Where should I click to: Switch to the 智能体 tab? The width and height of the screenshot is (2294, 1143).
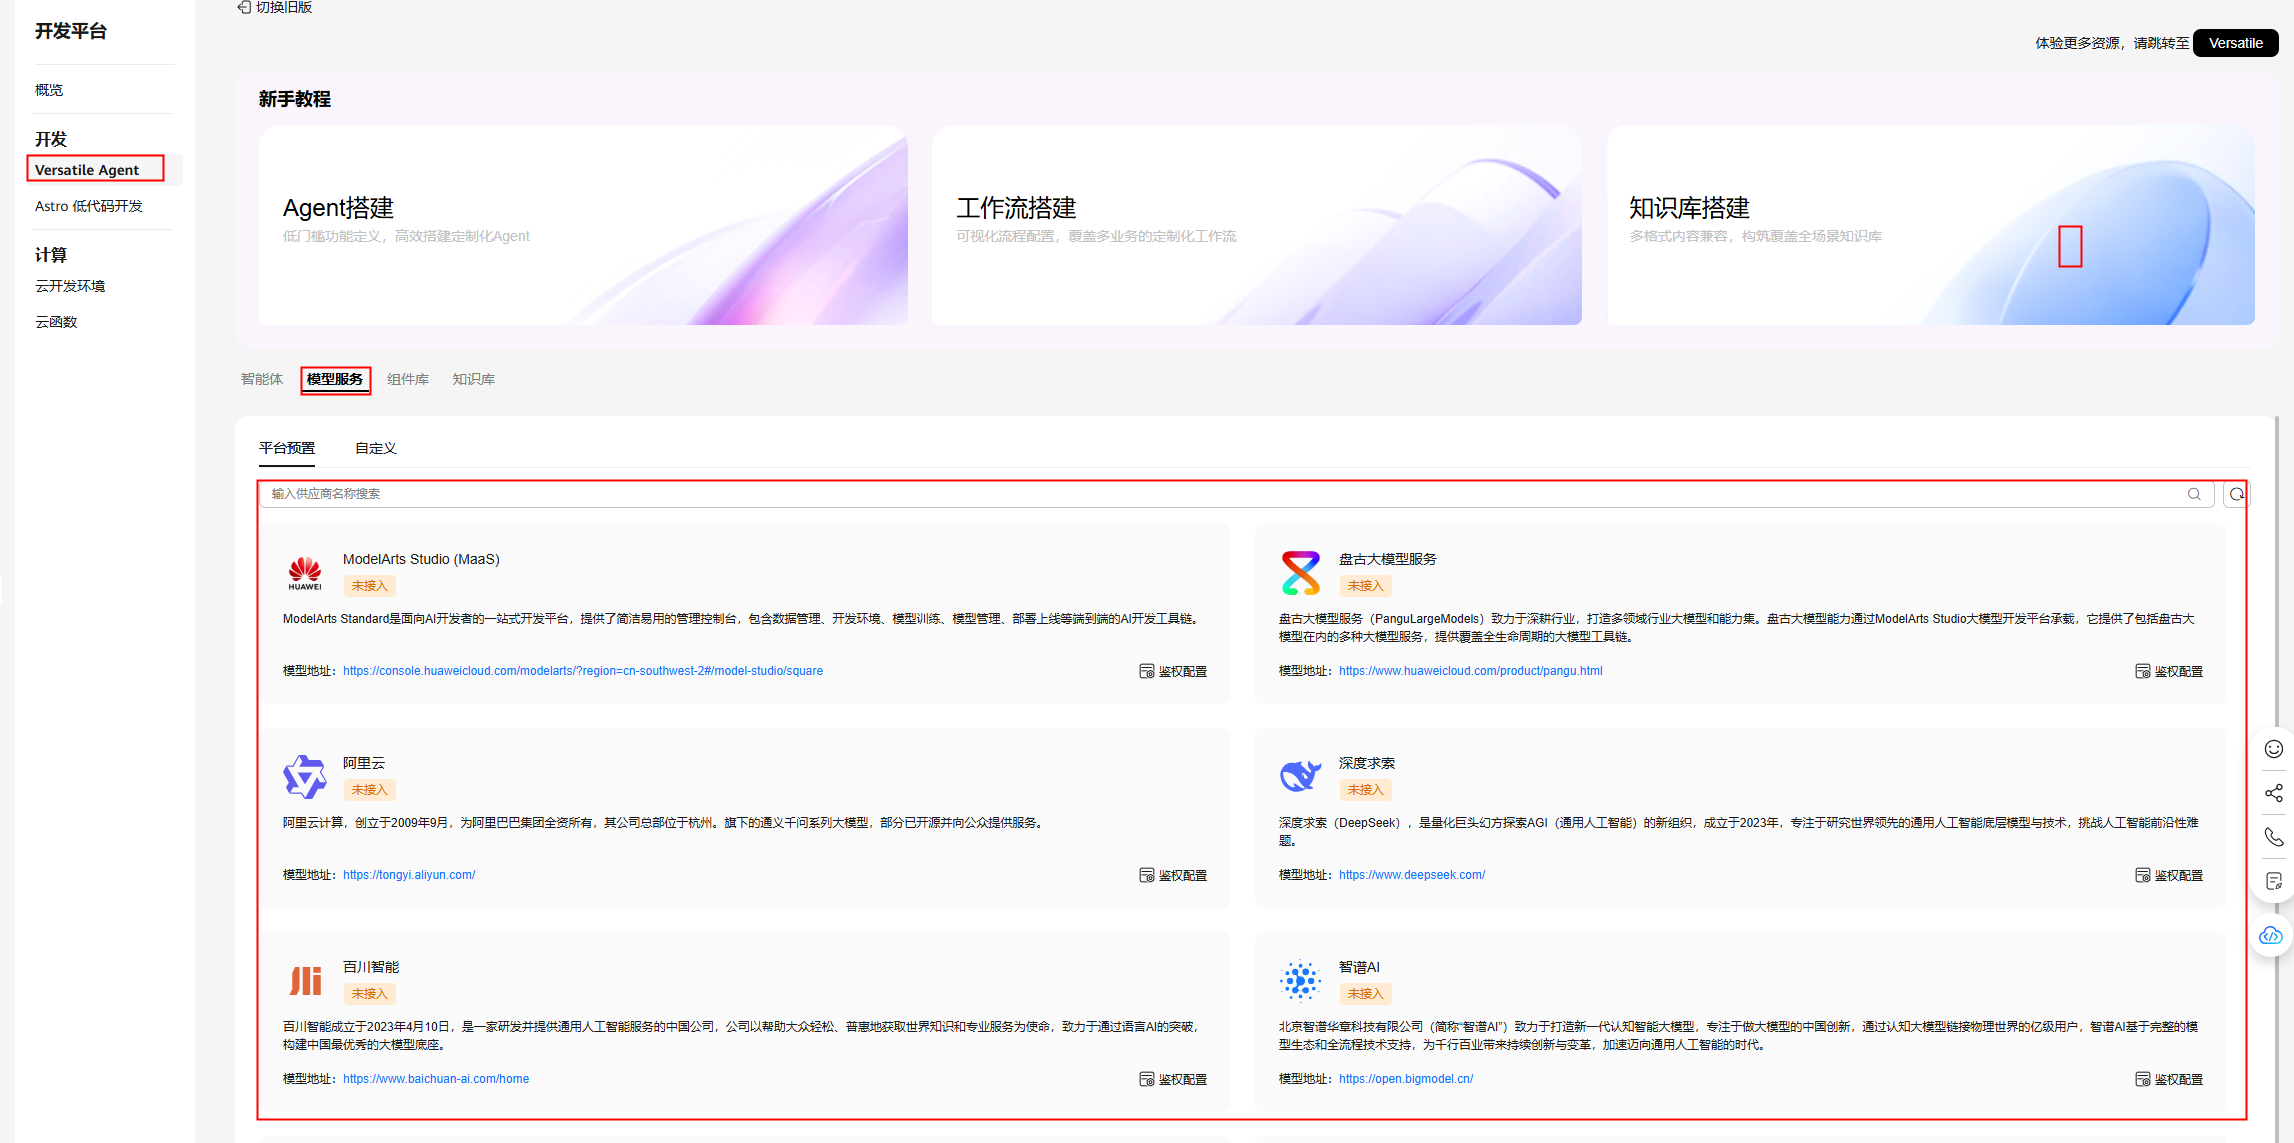[262, 379]
